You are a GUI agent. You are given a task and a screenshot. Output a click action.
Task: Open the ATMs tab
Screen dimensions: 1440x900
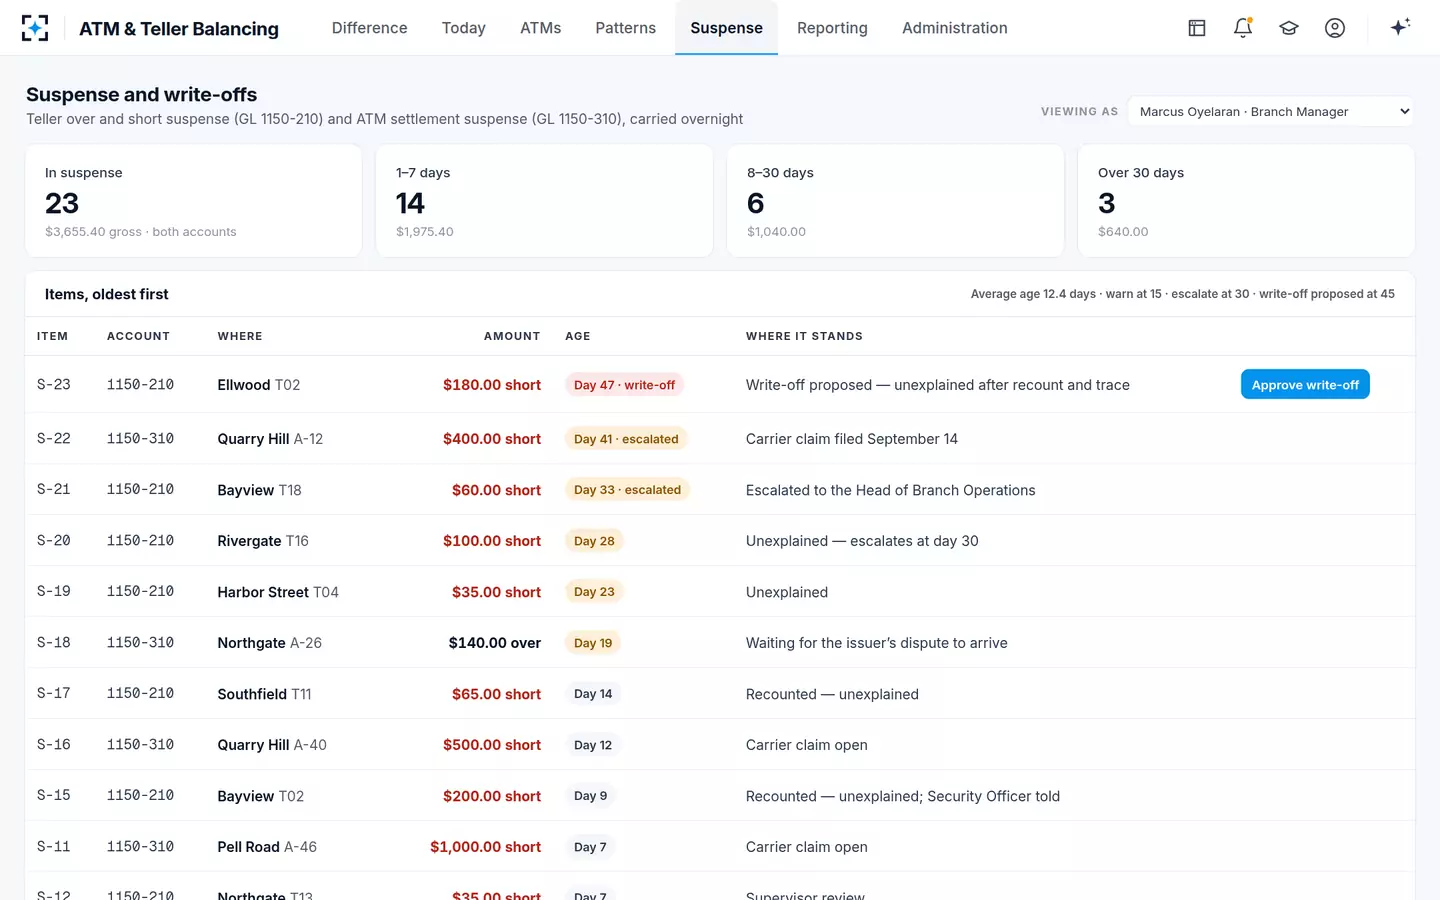pyautogui.click(x=540, y=28)
